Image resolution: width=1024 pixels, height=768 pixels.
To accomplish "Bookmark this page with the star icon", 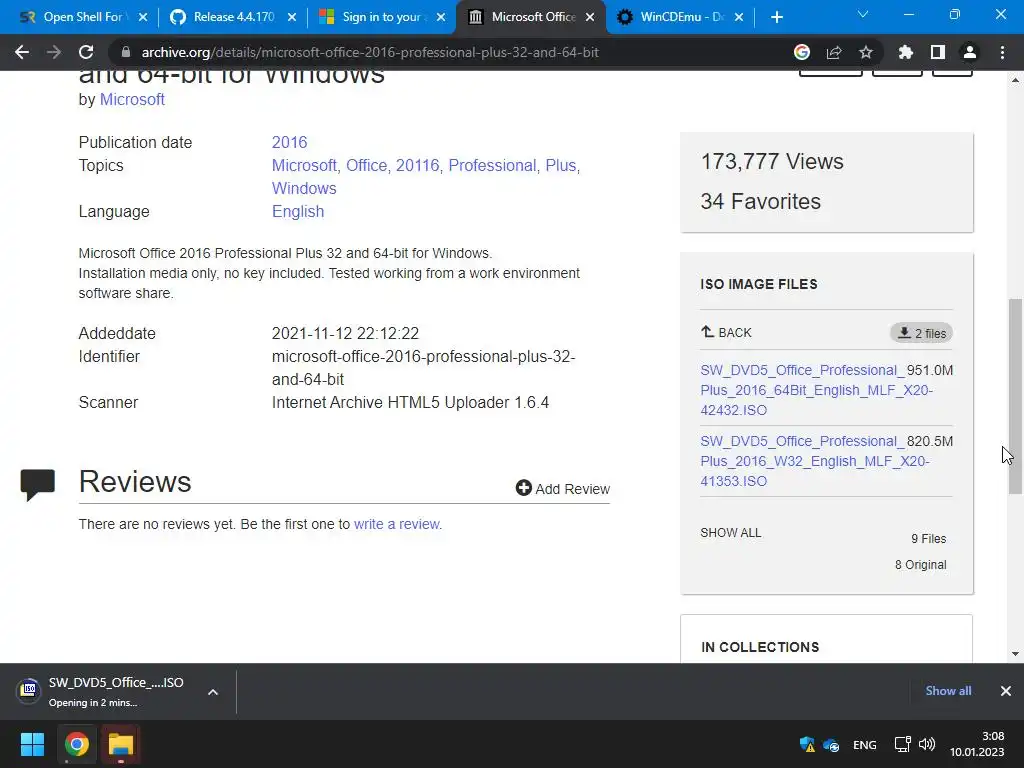I will [x=866, y=52].
